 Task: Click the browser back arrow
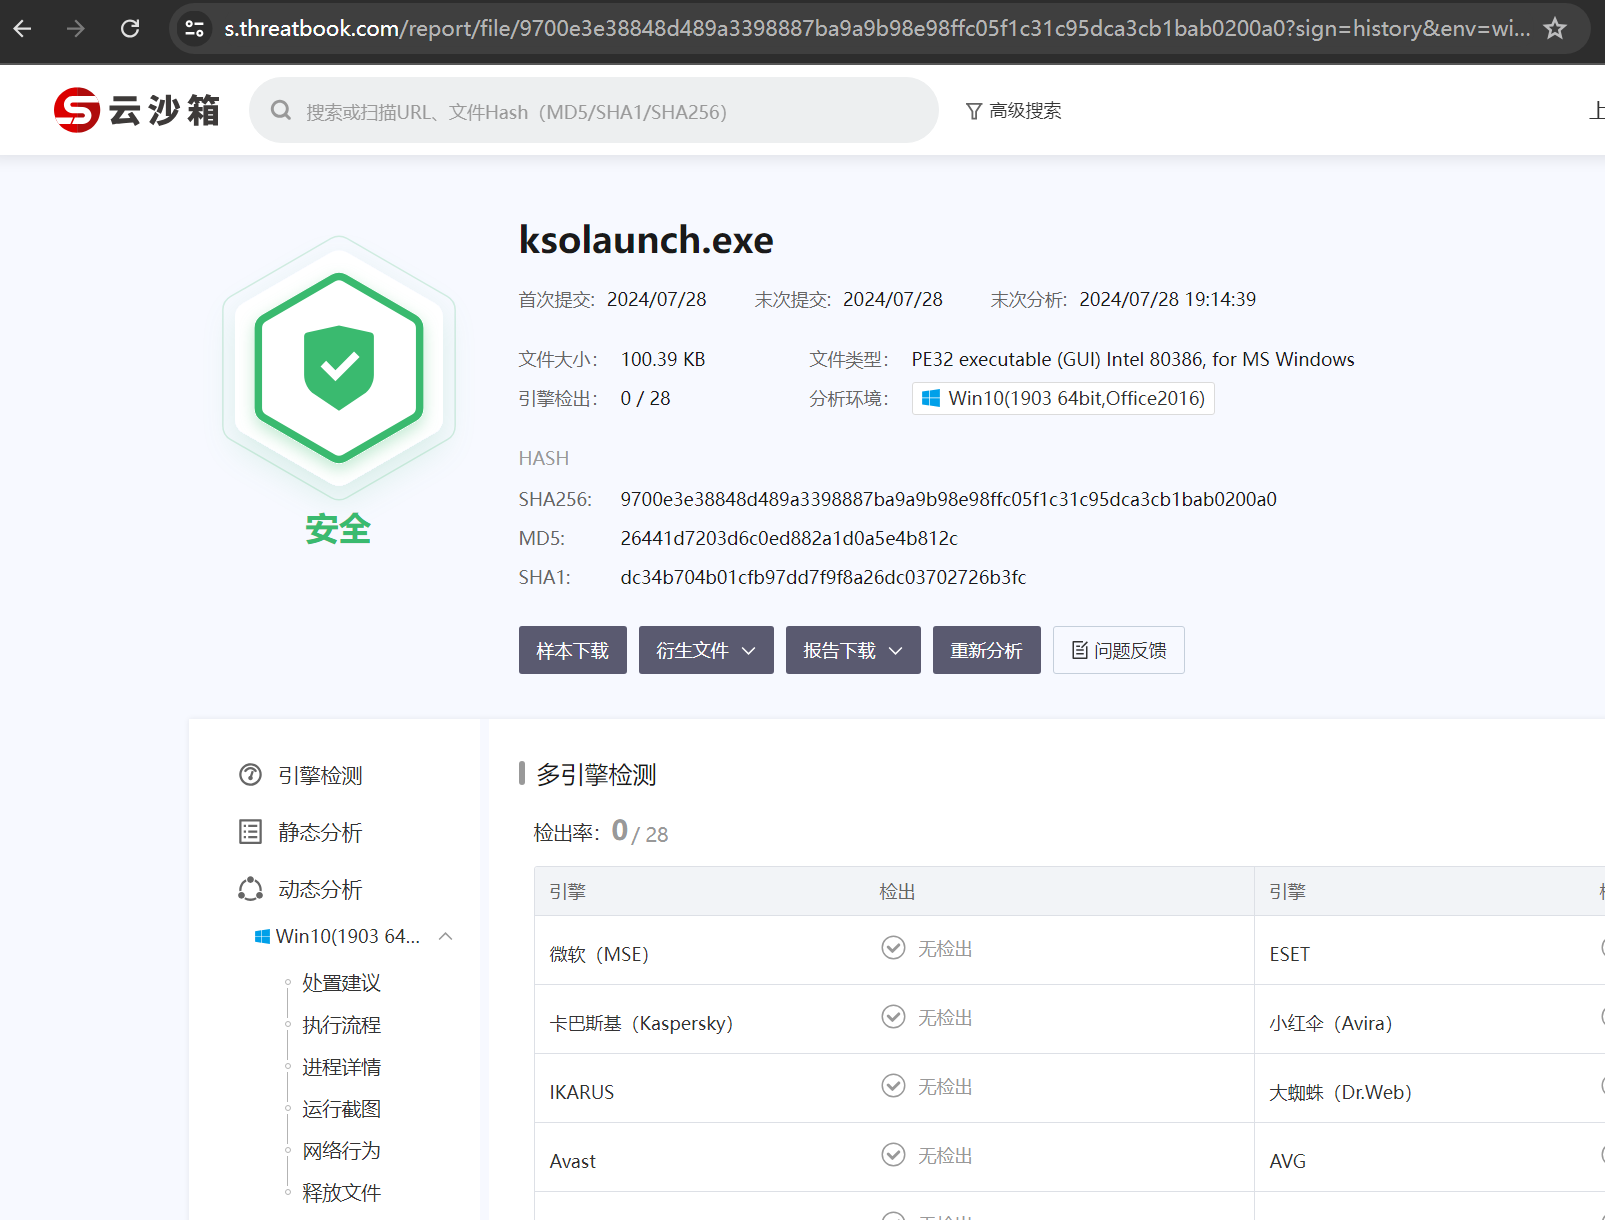coord(22,29)
